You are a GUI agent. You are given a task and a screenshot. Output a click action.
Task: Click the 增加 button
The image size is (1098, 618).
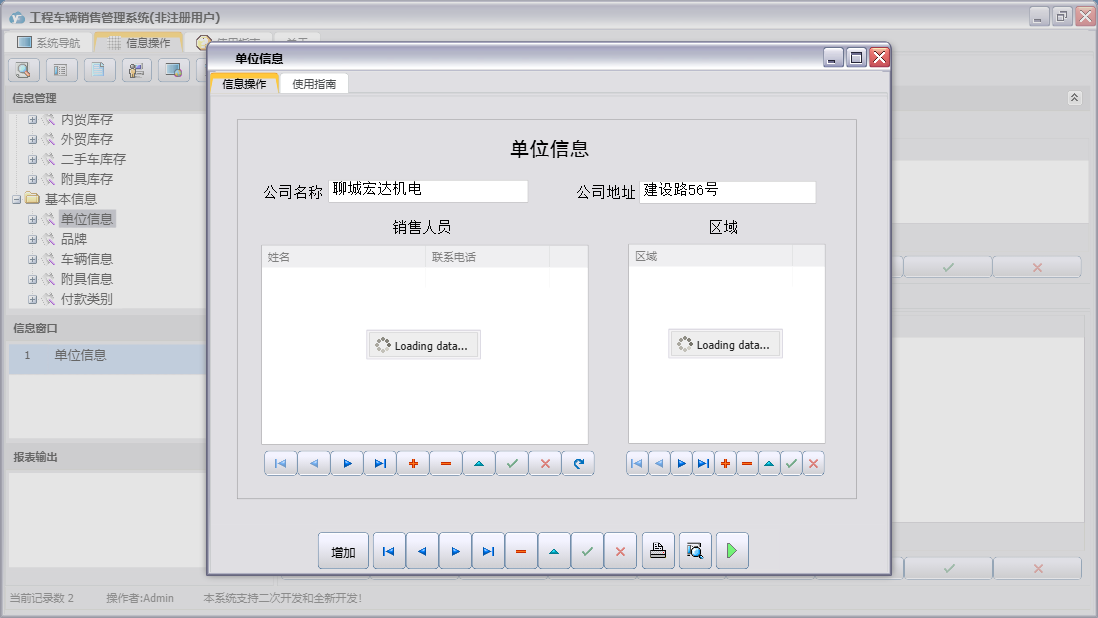pyautogui.click(x=343, y=551)
